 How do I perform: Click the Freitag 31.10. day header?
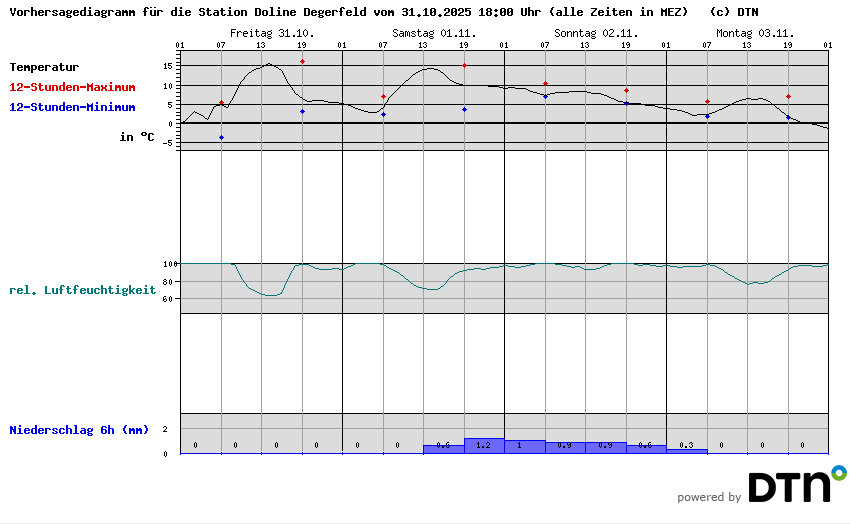point(272,33)
